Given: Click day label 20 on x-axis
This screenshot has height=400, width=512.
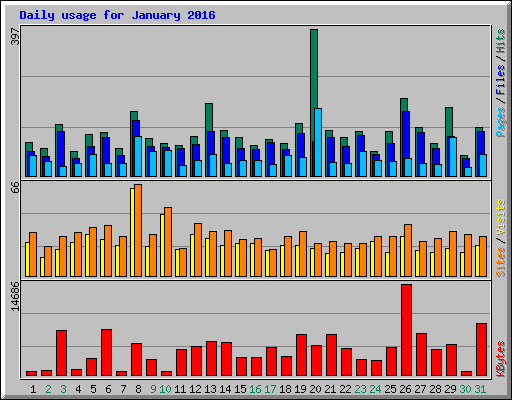Looking at the screenshot, I should pyautogui.click(x=315, y=389).
